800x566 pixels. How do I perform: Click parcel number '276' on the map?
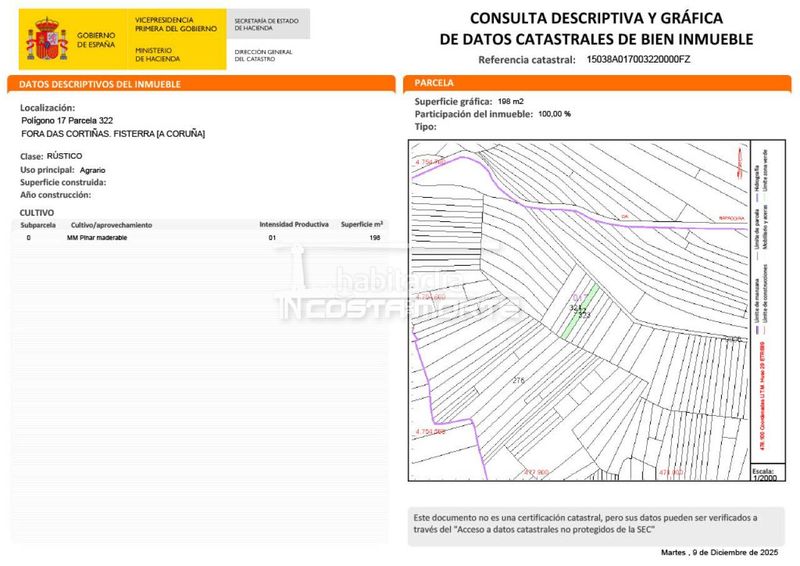tap(518, 380)
